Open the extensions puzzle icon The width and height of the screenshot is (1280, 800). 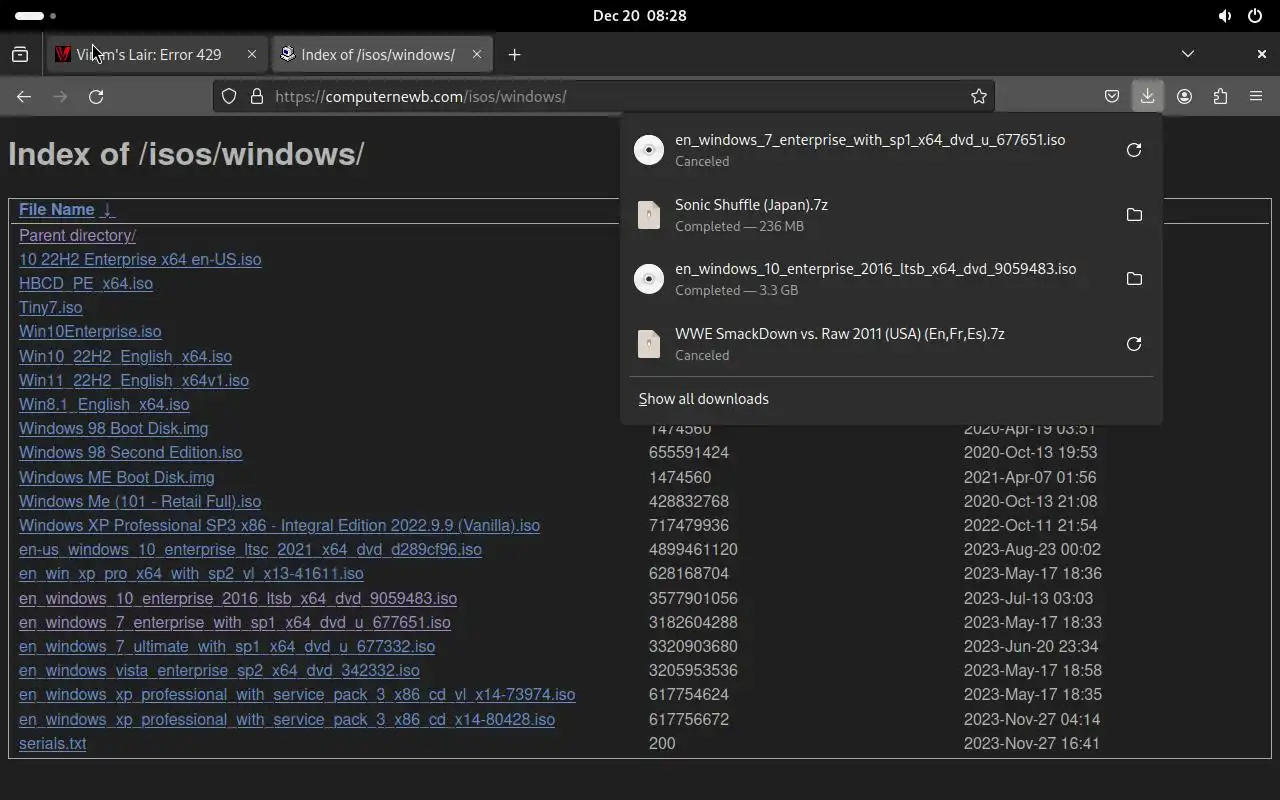[x=1220, y=97]
